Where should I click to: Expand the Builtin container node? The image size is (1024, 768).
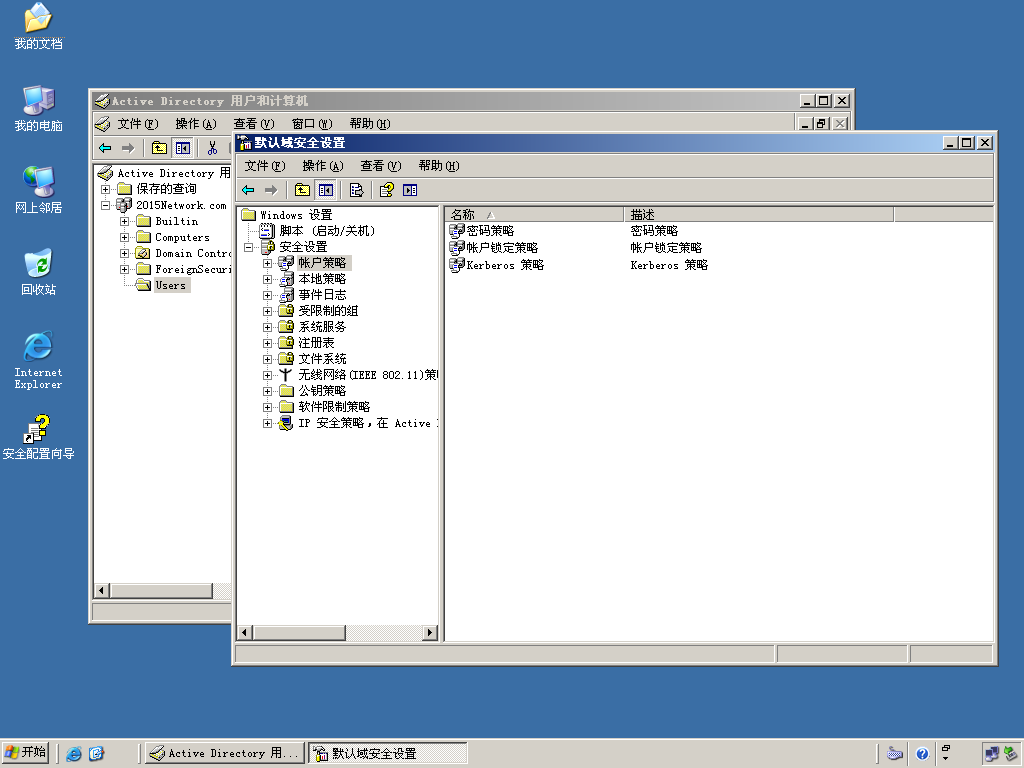(x=124, y=221)
